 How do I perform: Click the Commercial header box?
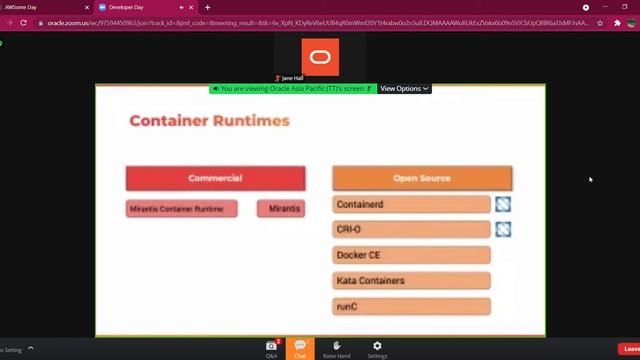[216, 178]
